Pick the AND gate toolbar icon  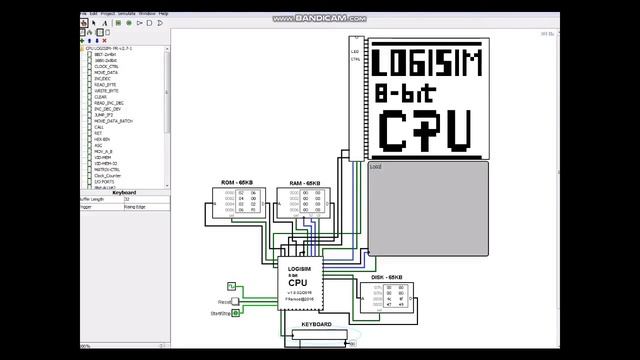[x=150, y=23]
